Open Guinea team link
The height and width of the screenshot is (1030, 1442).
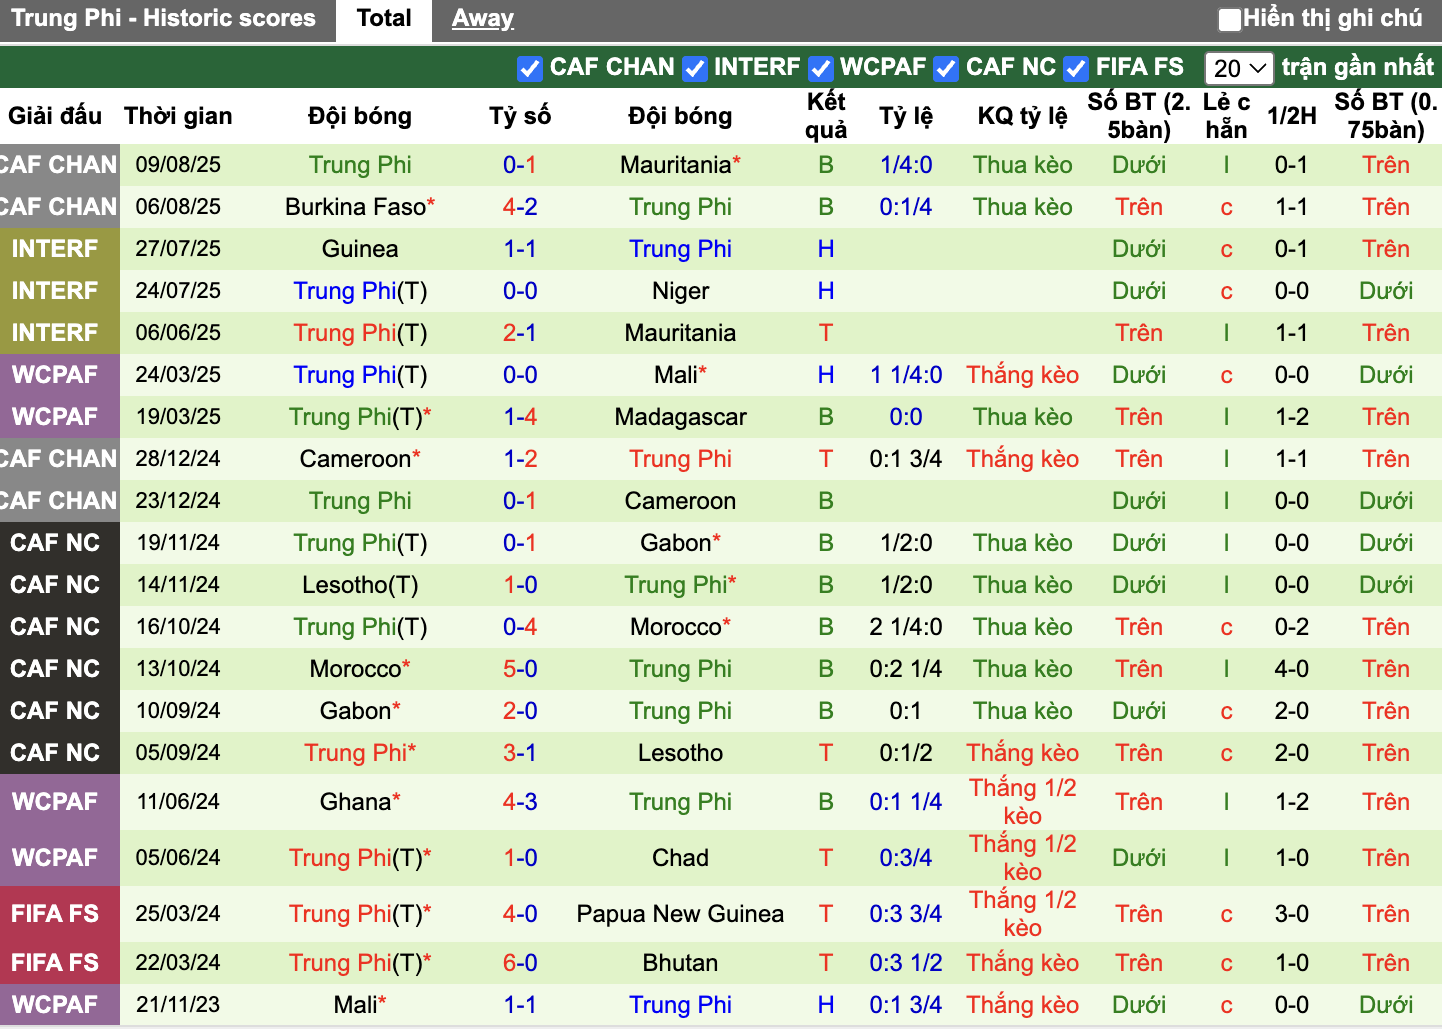360,249
